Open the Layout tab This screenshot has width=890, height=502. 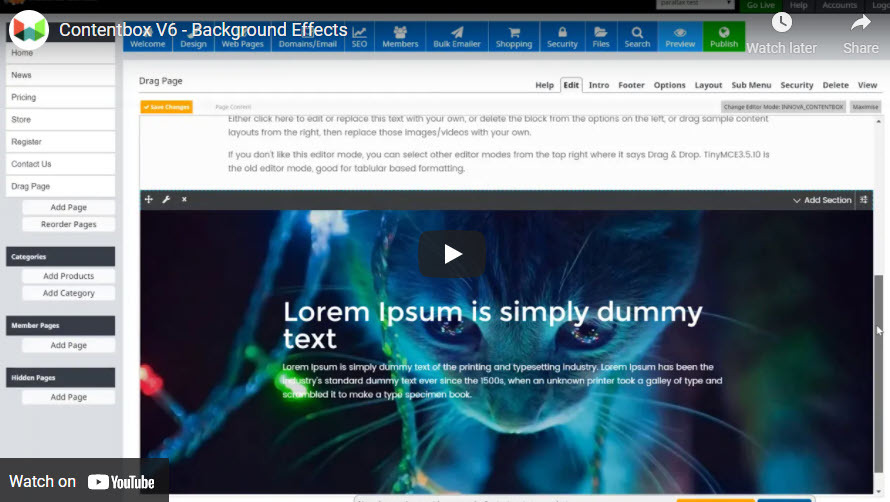pos(708,85)
